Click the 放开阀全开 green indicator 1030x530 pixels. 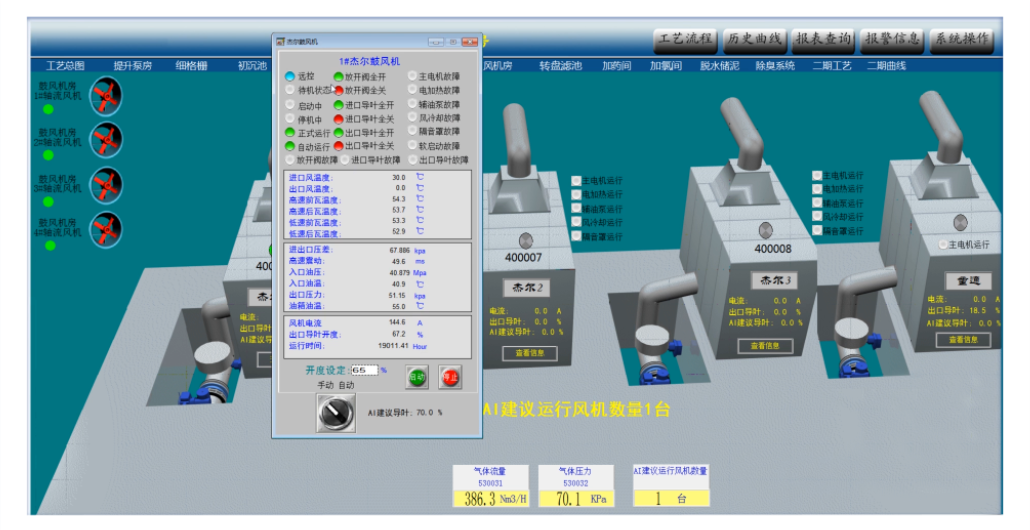[338, 77]
